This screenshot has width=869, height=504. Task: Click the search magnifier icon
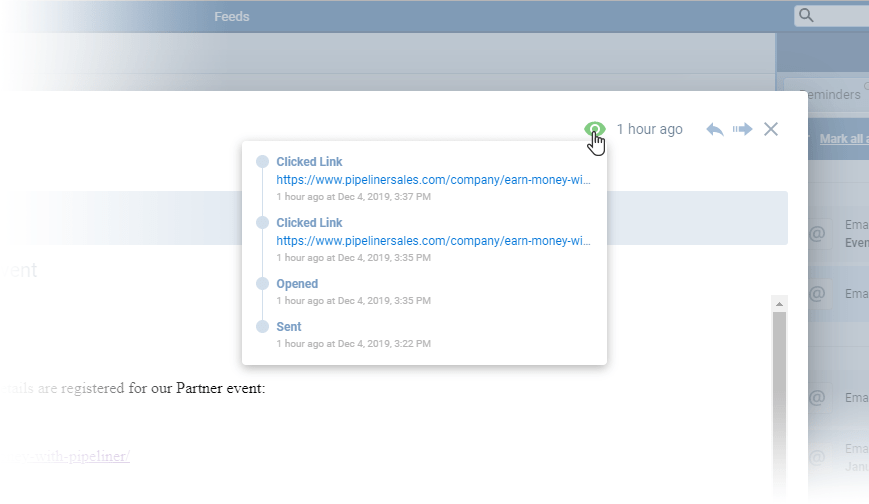[806, 16]
